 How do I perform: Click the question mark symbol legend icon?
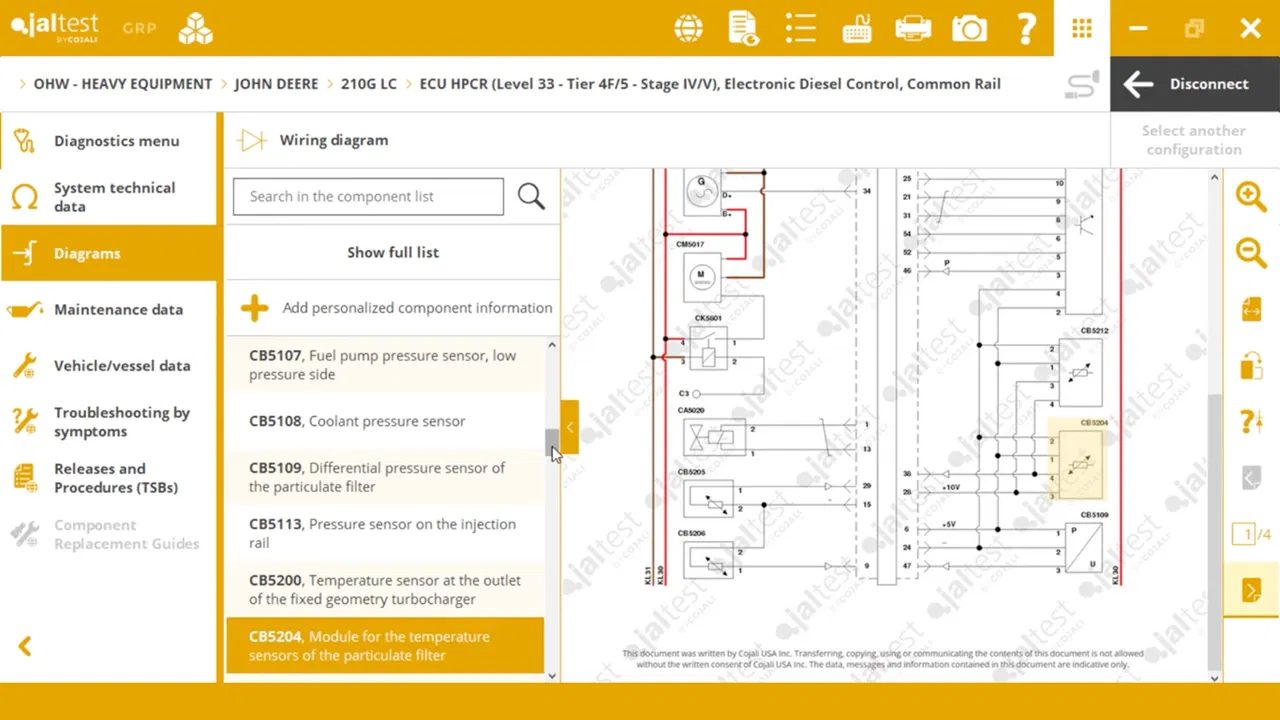point(1251,421)
